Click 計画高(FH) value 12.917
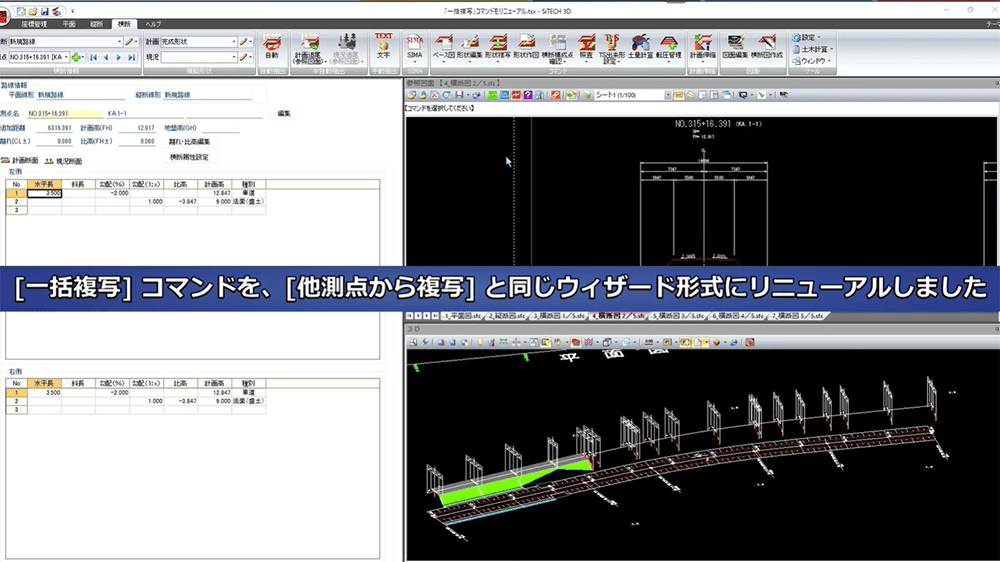This screenshot has height=562, width=1000. pyautogui.click(x=138, y=128)
